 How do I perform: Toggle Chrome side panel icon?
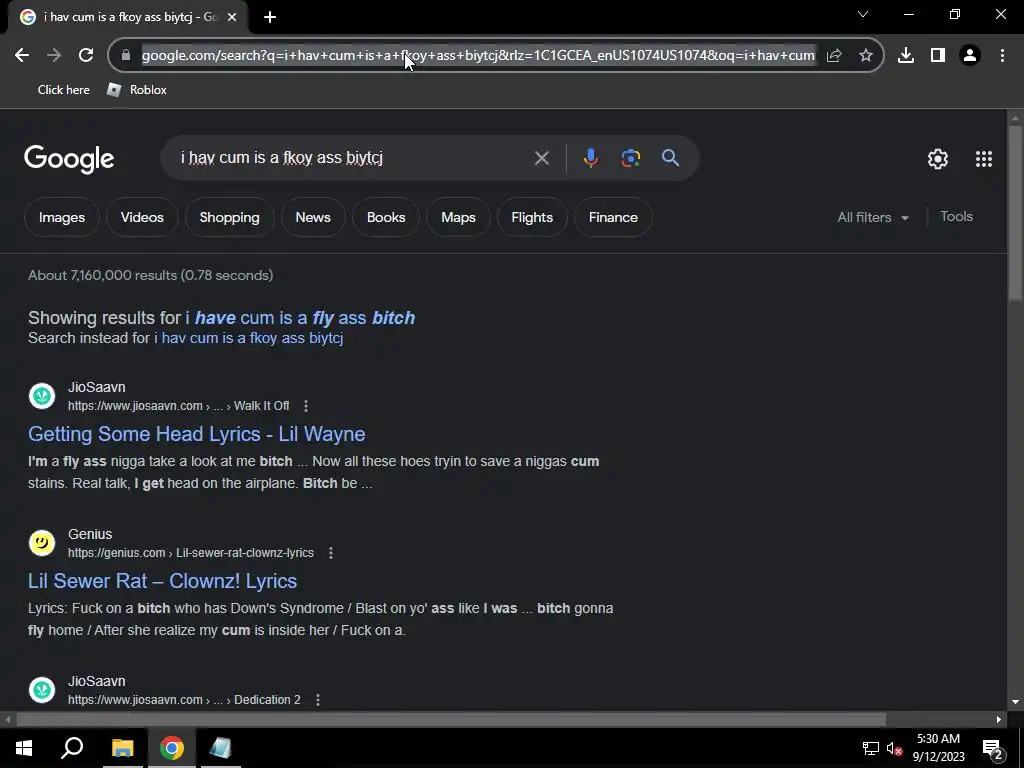coord(938,56)
